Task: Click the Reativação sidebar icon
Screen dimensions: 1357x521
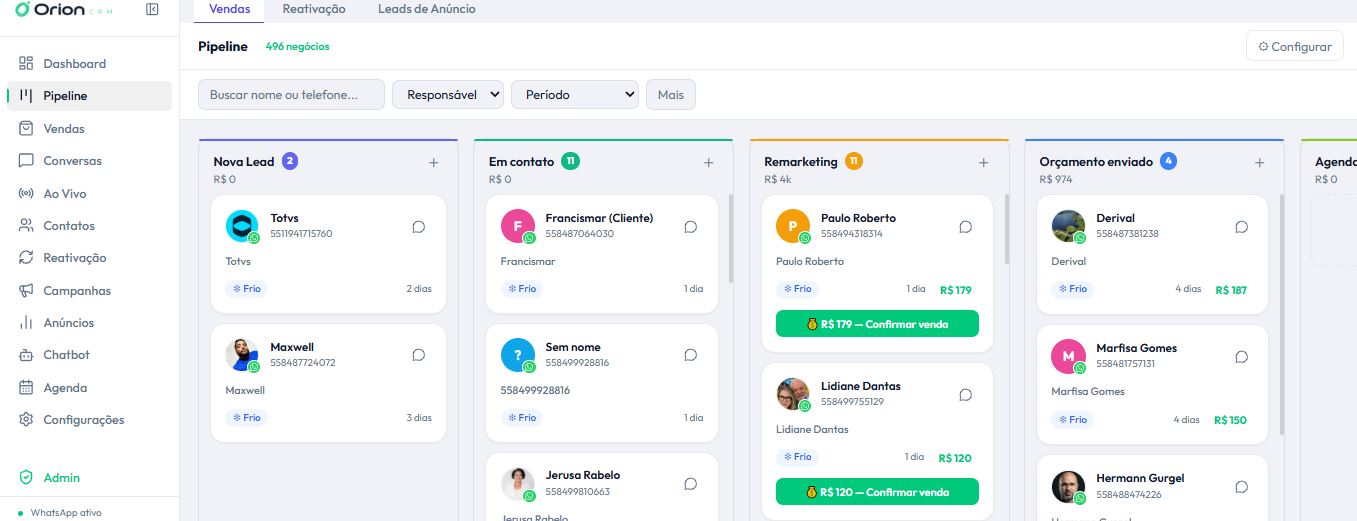Action: pos(26,258)
